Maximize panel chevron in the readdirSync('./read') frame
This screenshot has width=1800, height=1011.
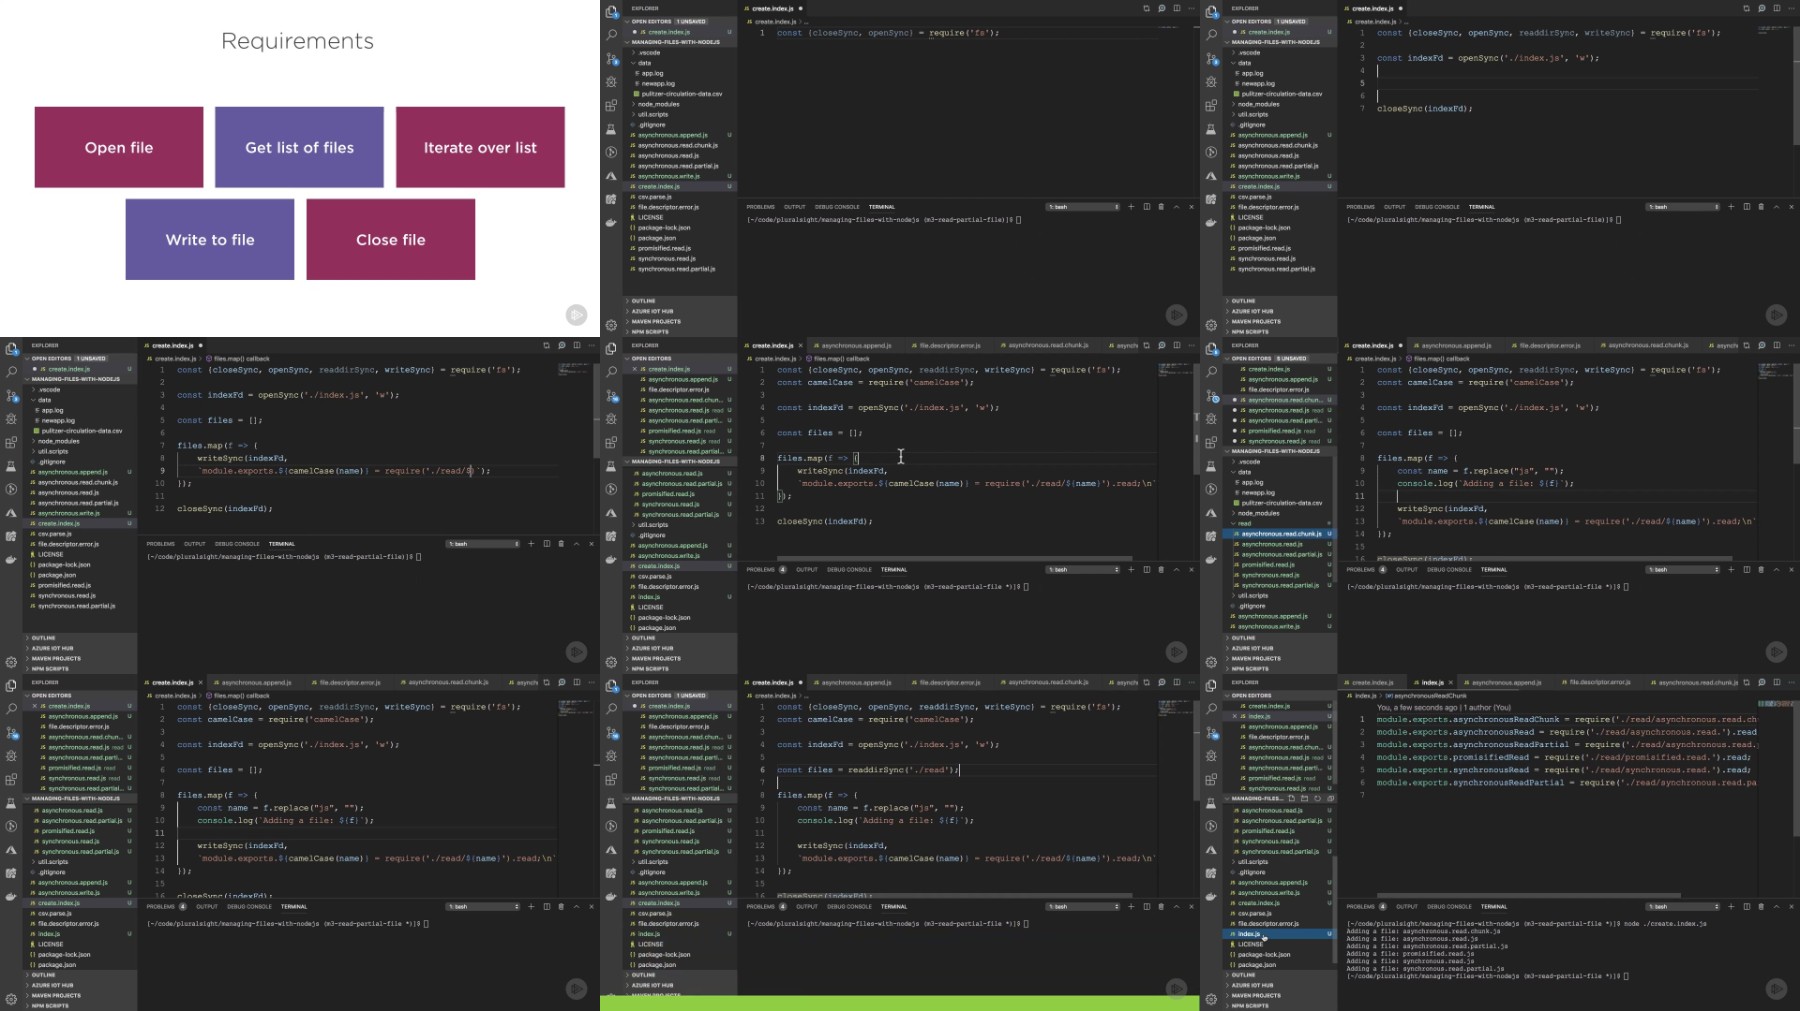point(1176,907)
